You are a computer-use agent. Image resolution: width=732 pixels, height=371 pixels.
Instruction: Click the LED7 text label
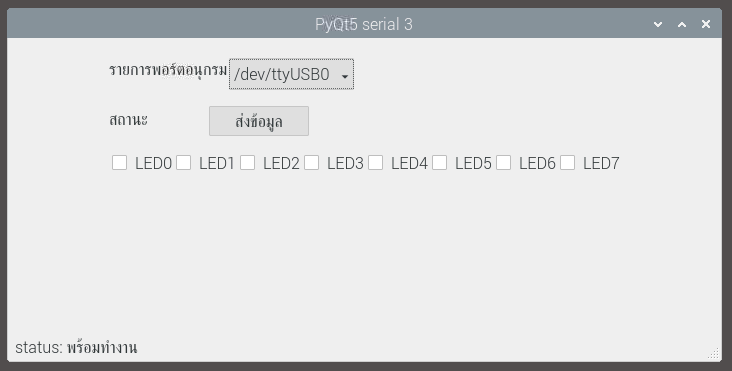(601, 163)
